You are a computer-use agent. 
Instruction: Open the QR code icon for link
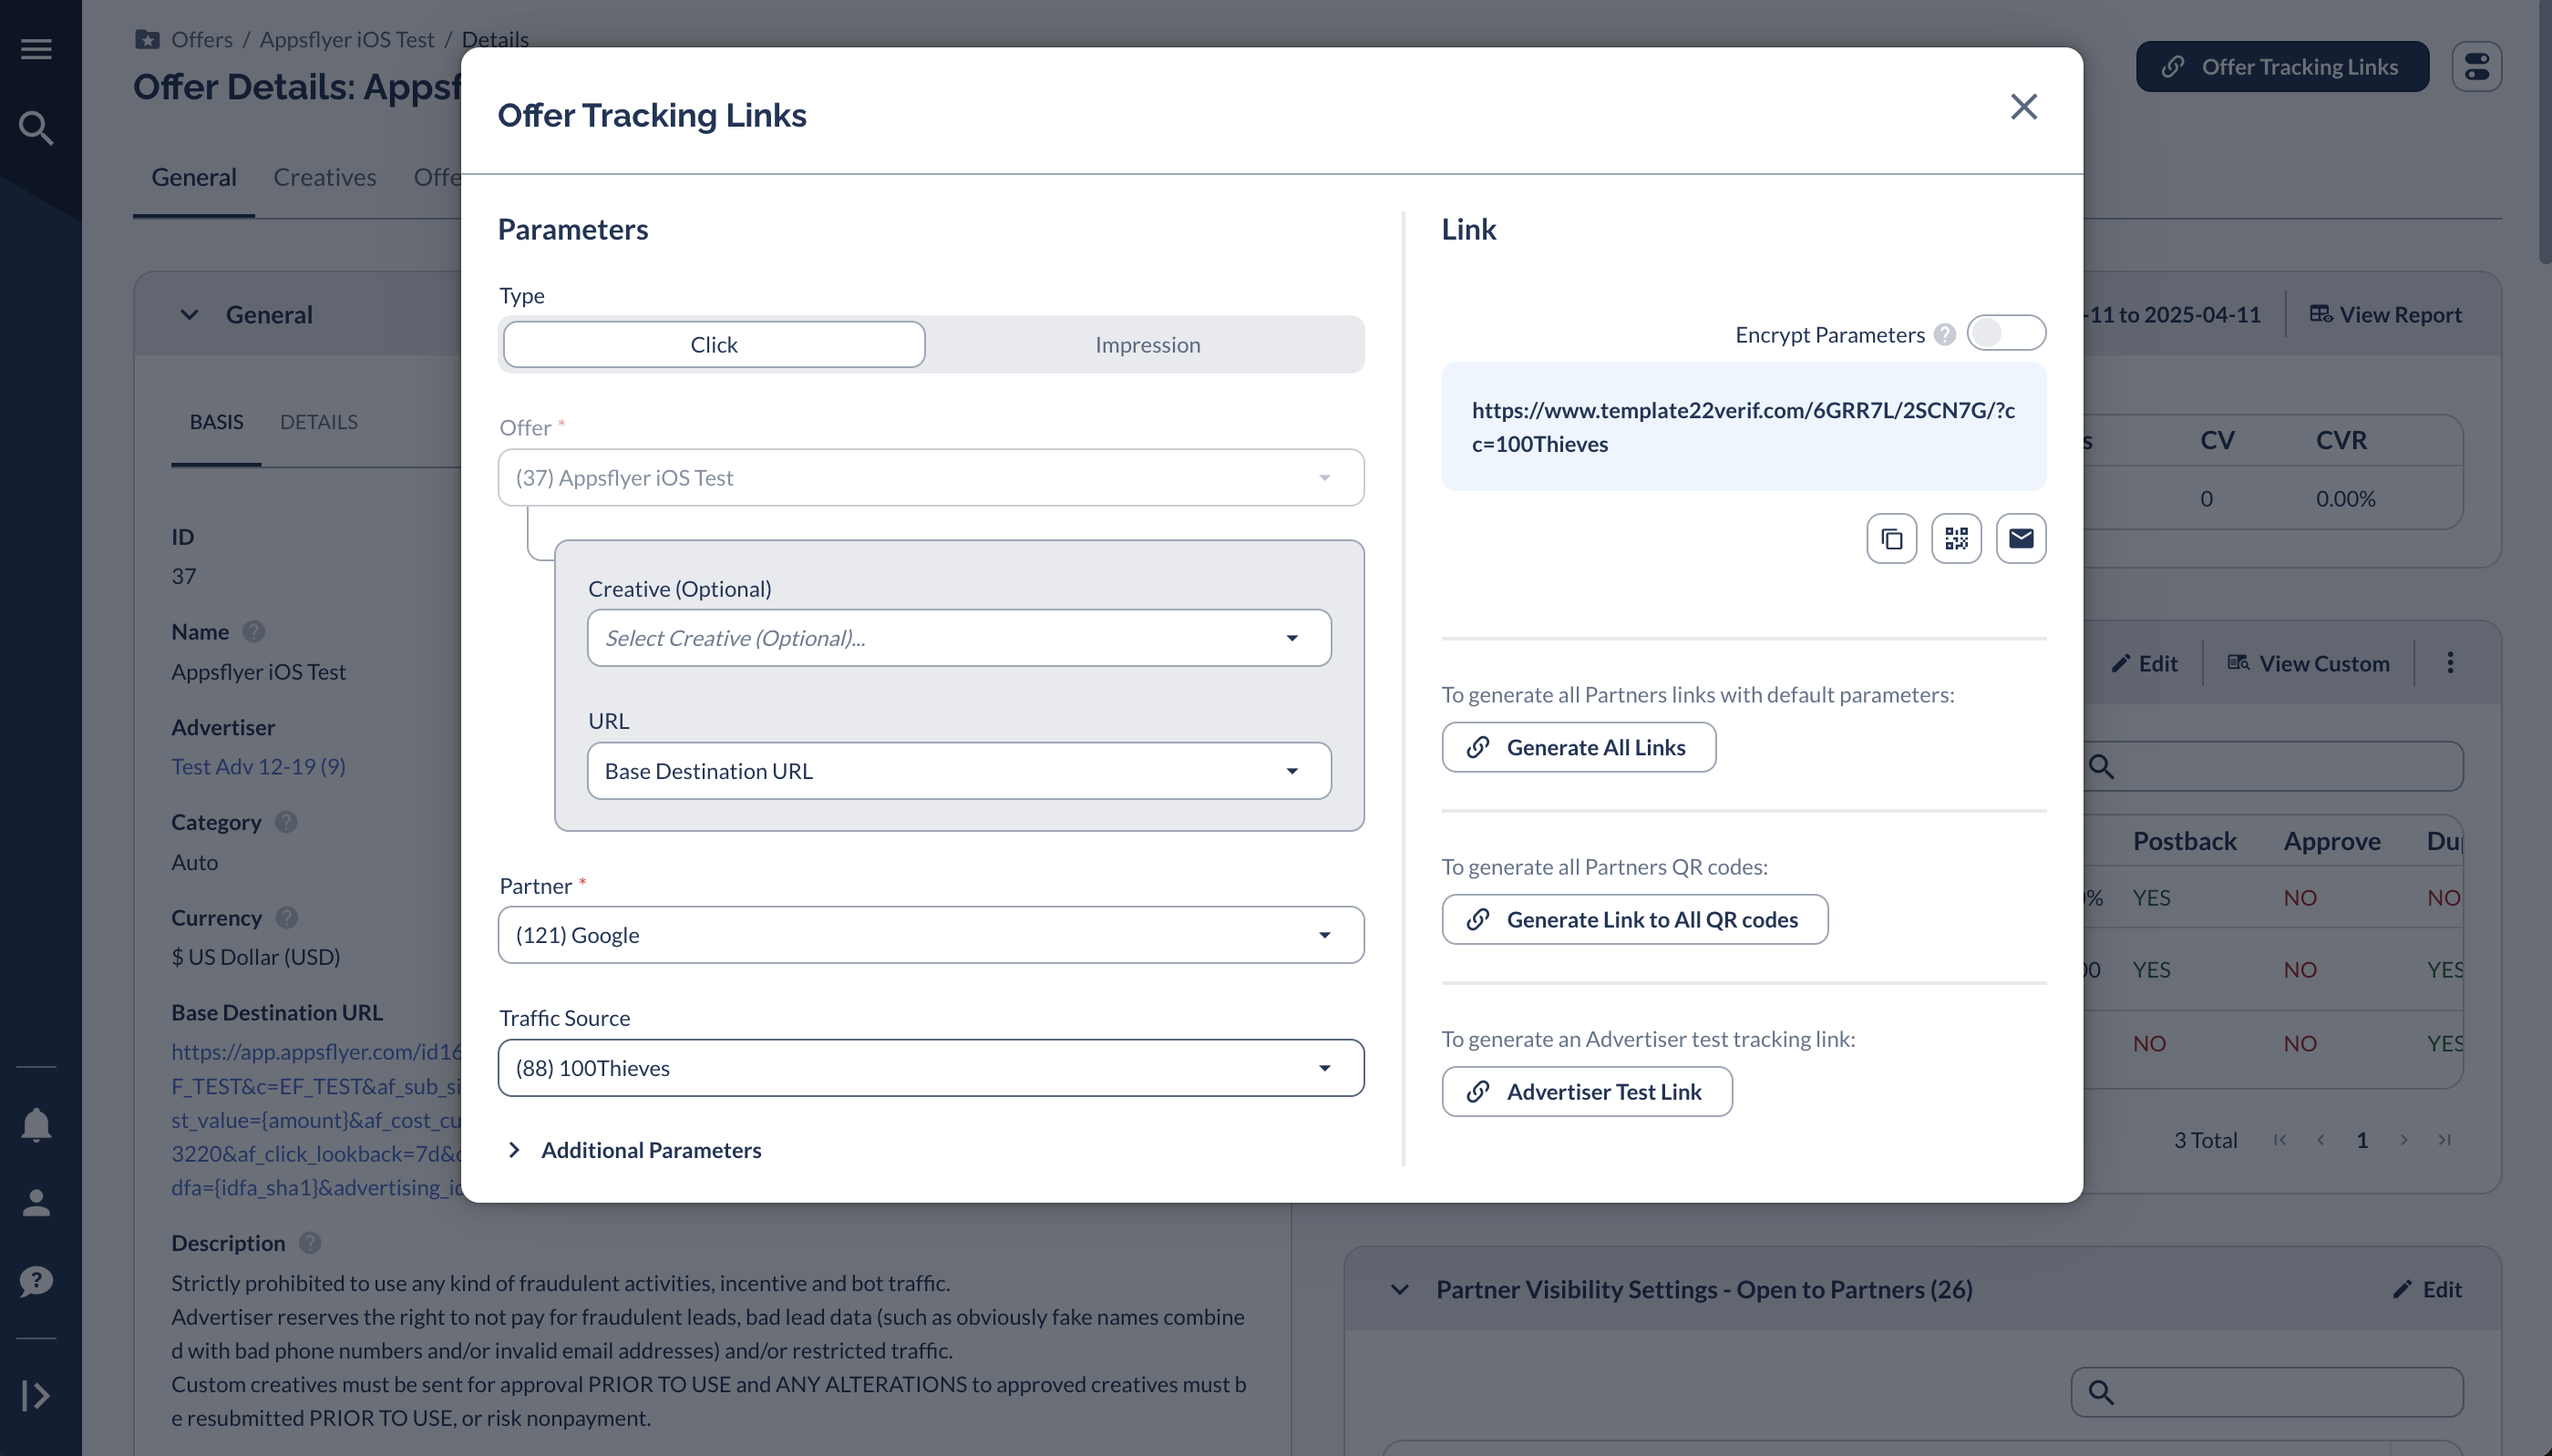click(x=1956, y=539)
